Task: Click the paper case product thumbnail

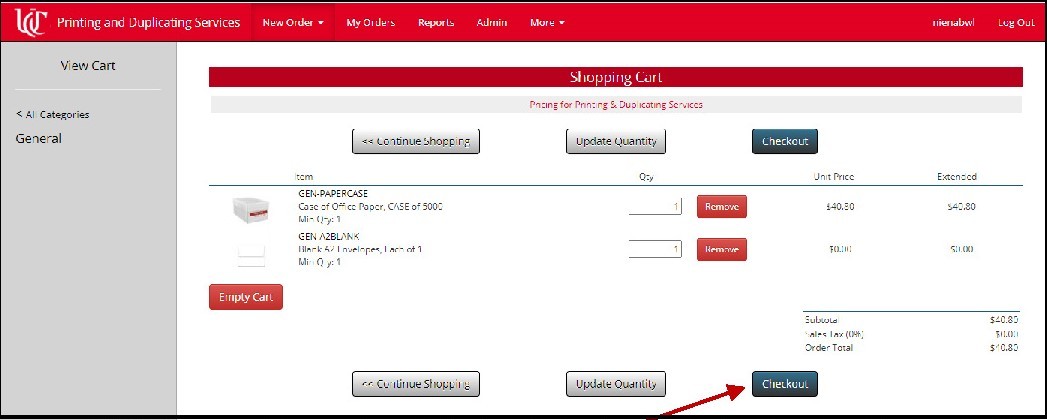Action: 252,208
